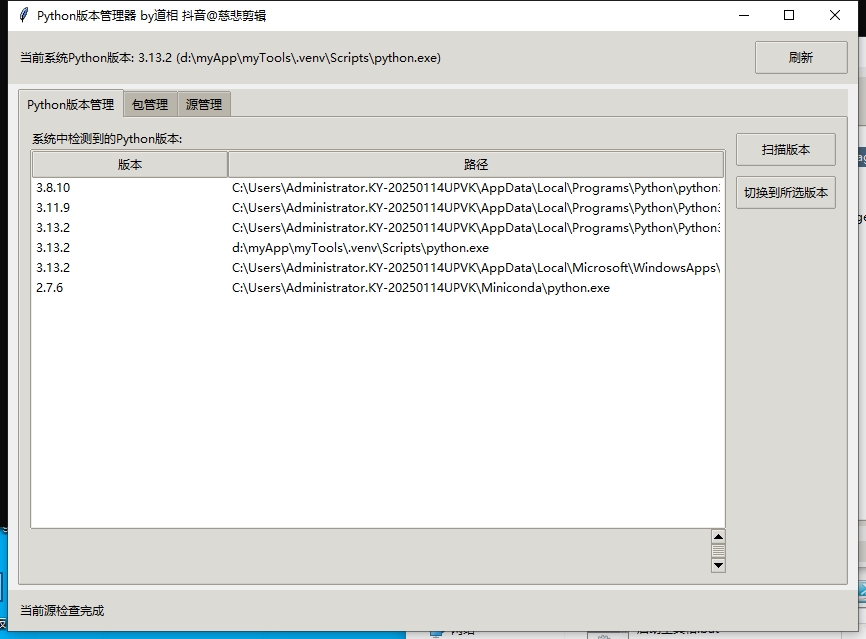Click the 当前系统Python版本 status label
The height and width of the screenshot is (639, 866).
click(230, 58)
